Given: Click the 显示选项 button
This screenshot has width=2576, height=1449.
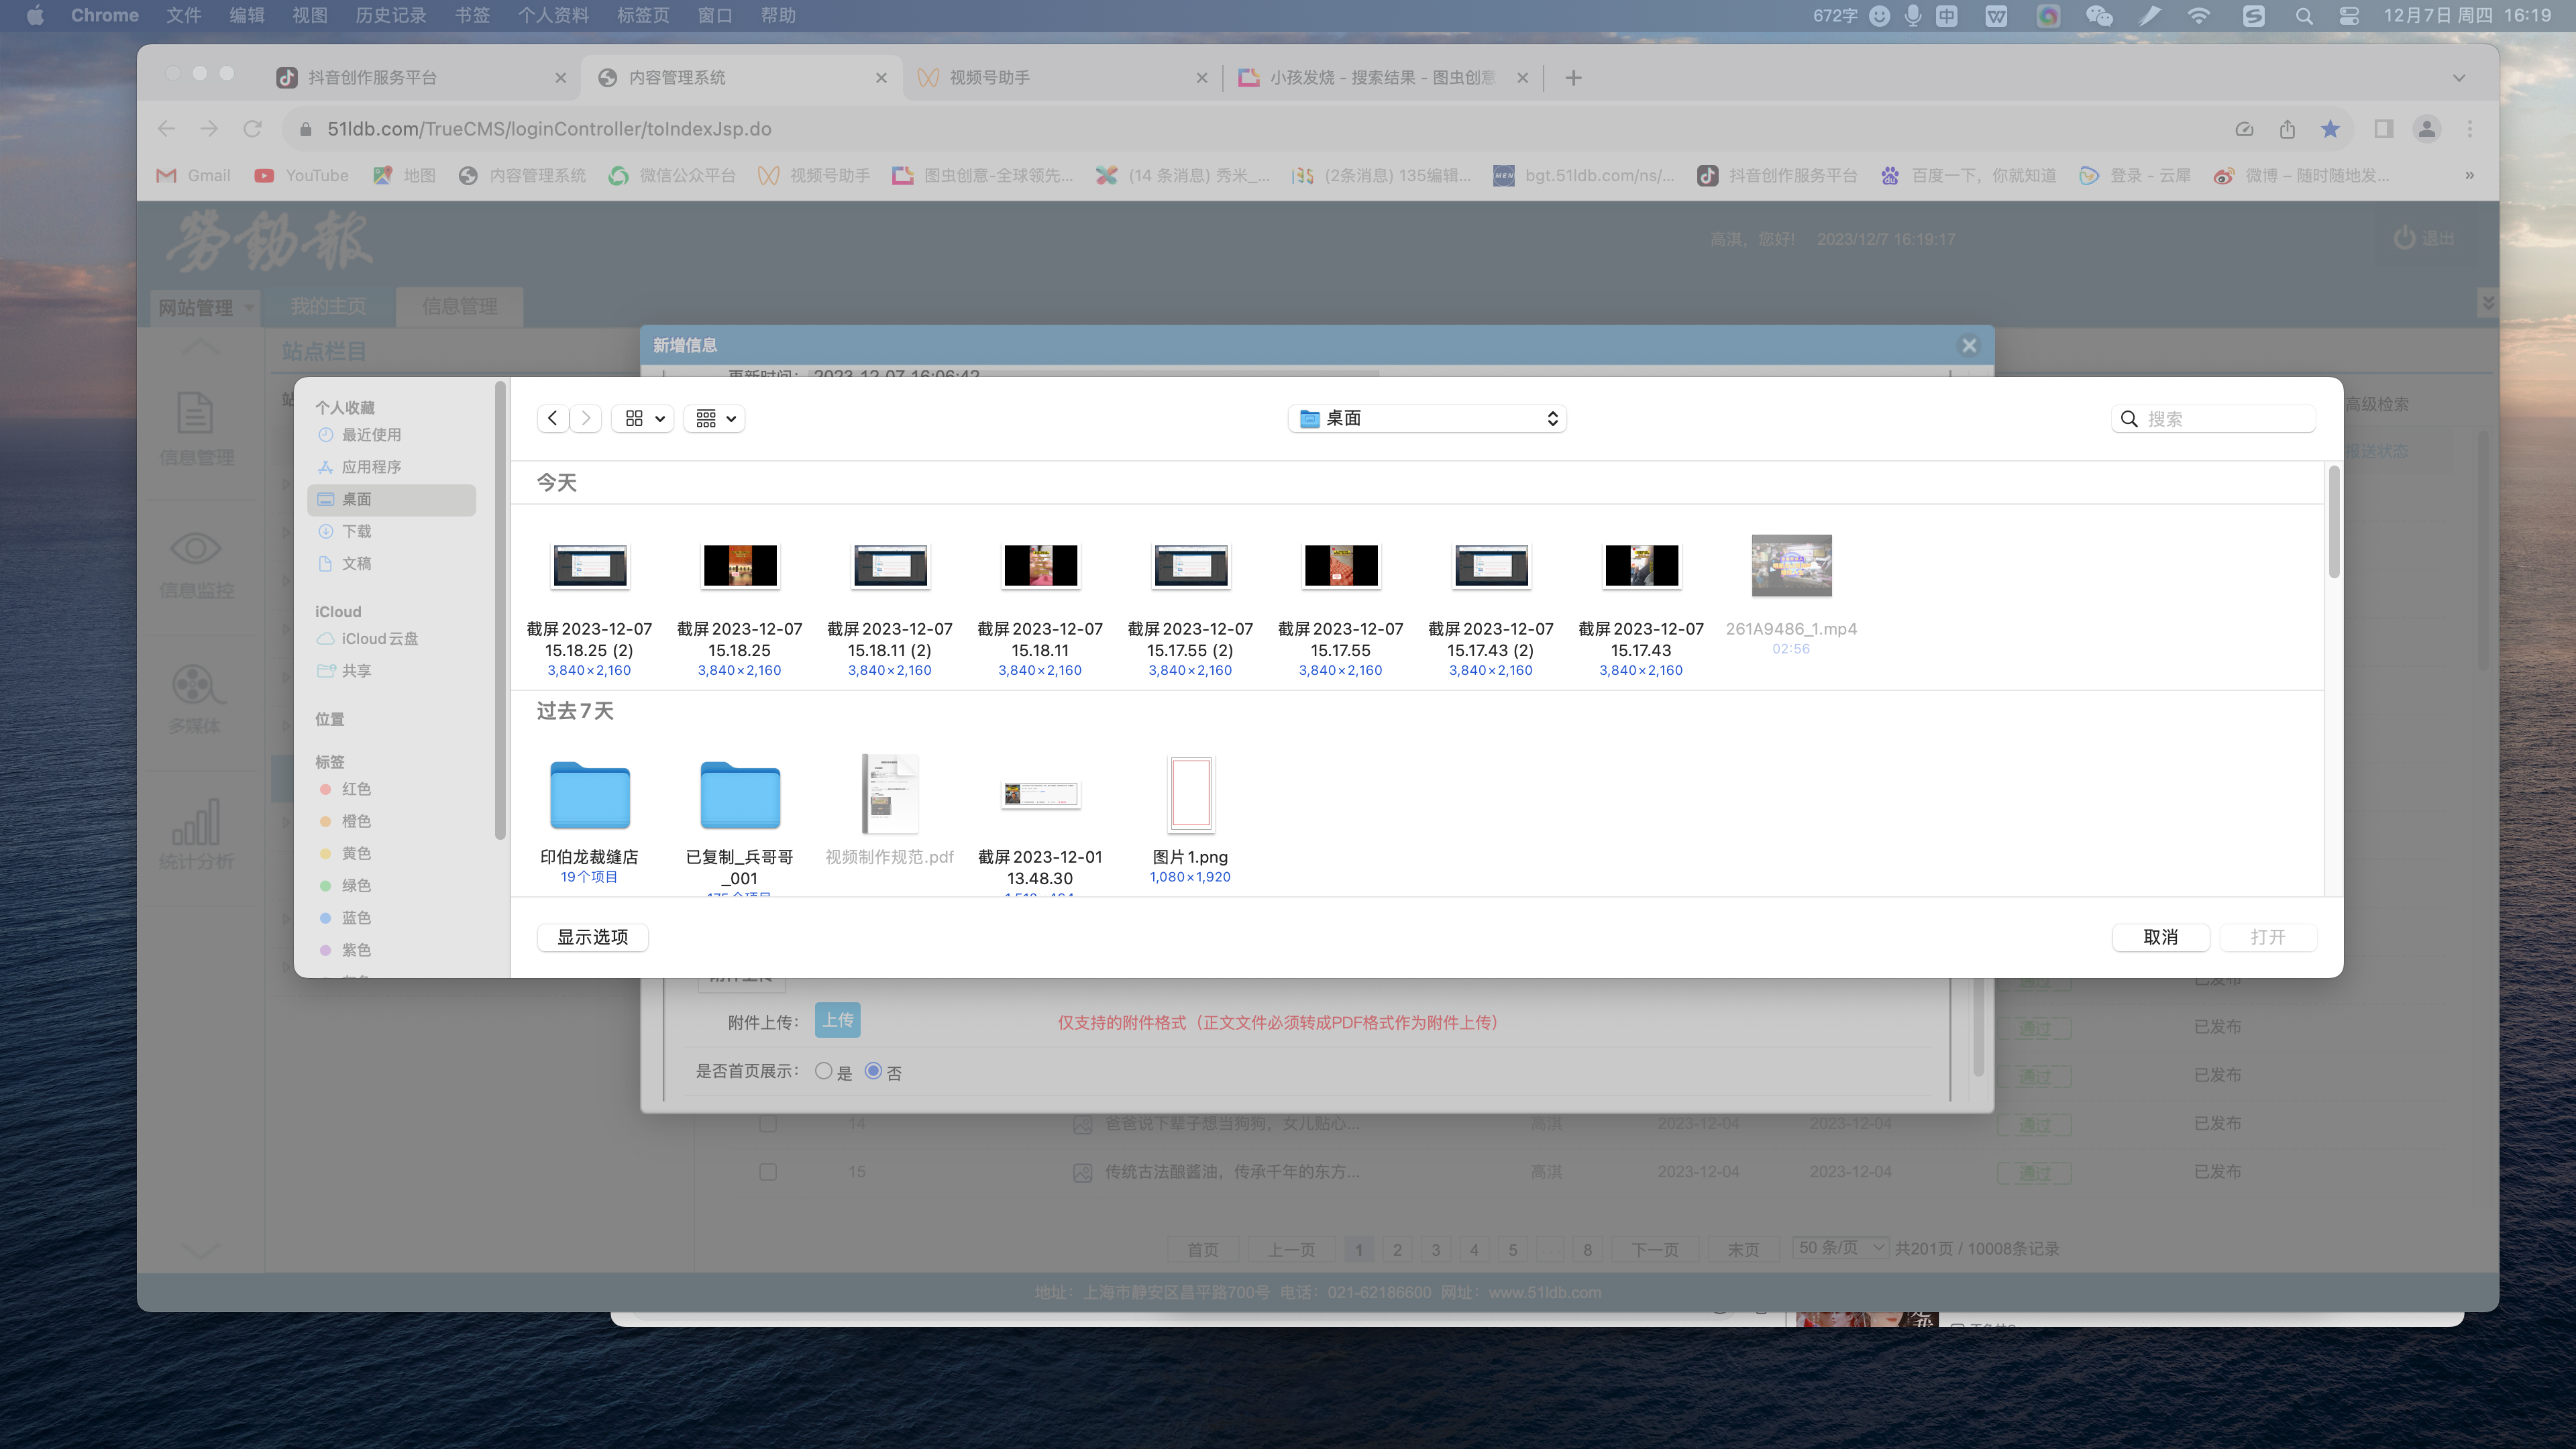Looking at the screenshot, I should [x=593, y=937].
